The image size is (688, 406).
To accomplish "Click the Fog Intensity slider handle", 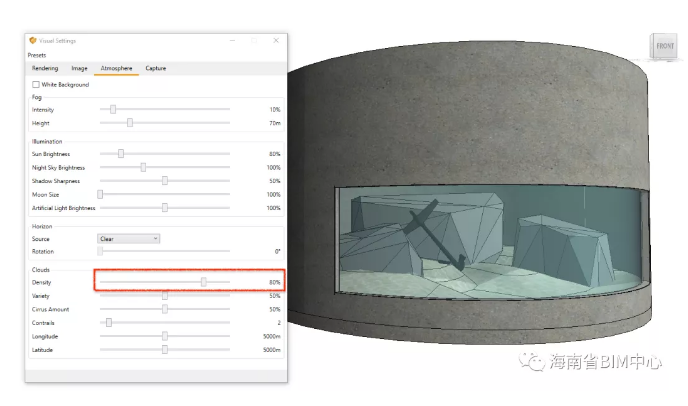I will click(x=113, y=109).
